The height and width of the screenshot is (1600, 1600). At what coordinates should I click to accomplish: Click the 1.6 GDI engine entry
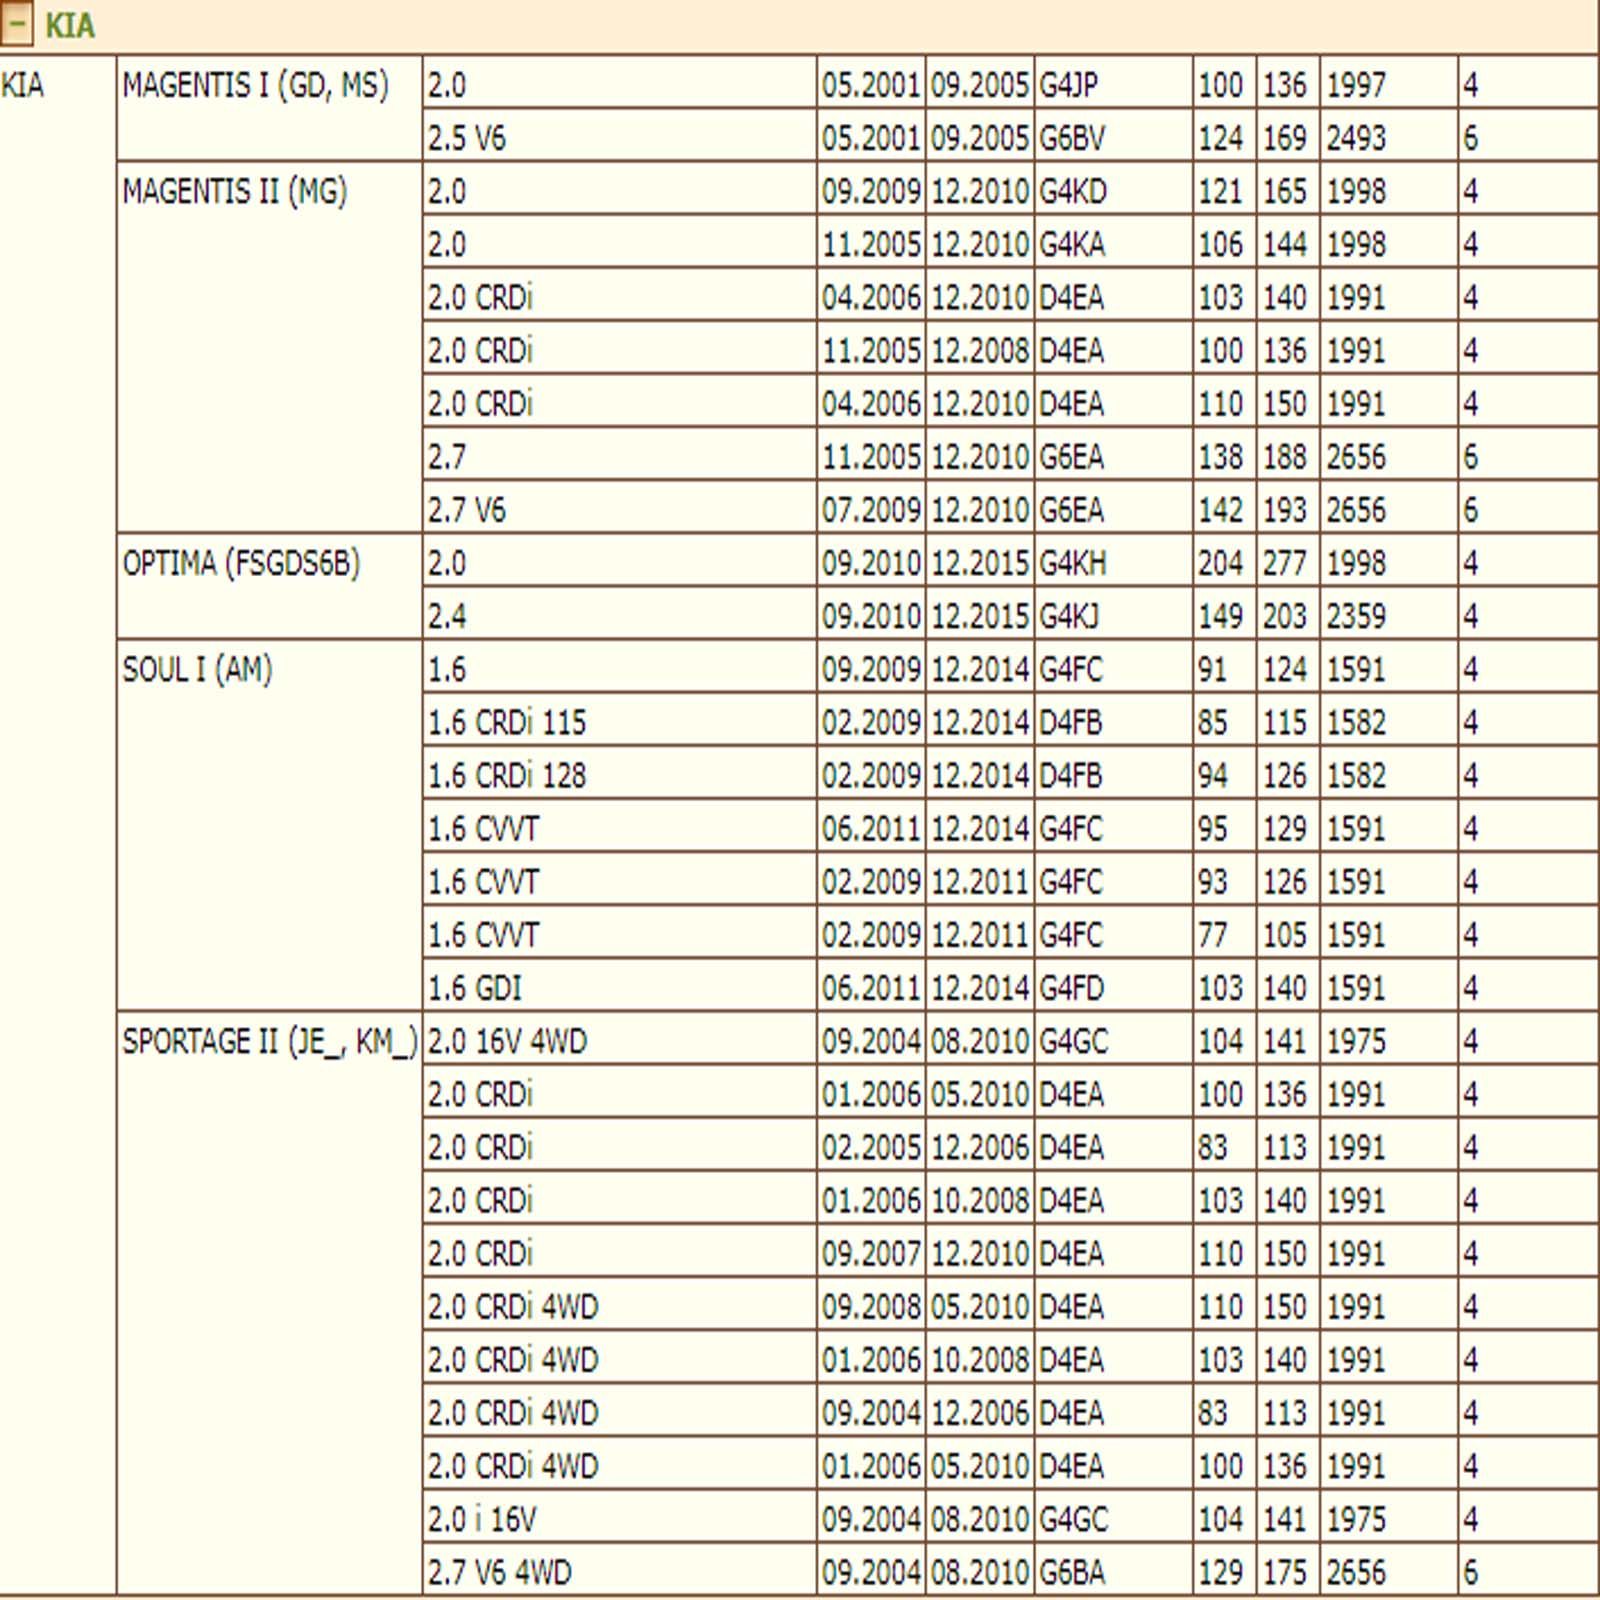coord(475,988)
